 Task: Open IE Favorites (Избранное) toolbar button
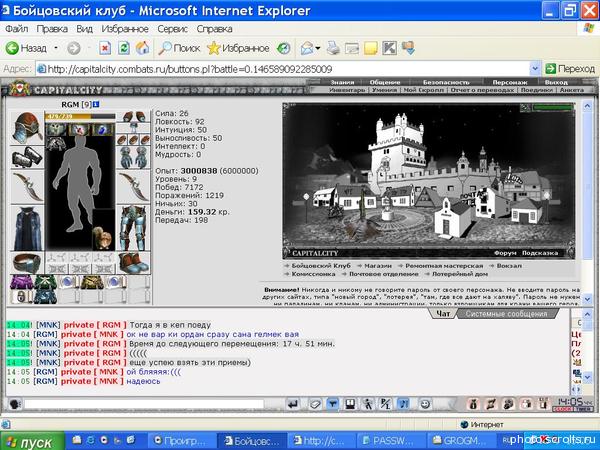pyautogui.click(x=238, y=48)
